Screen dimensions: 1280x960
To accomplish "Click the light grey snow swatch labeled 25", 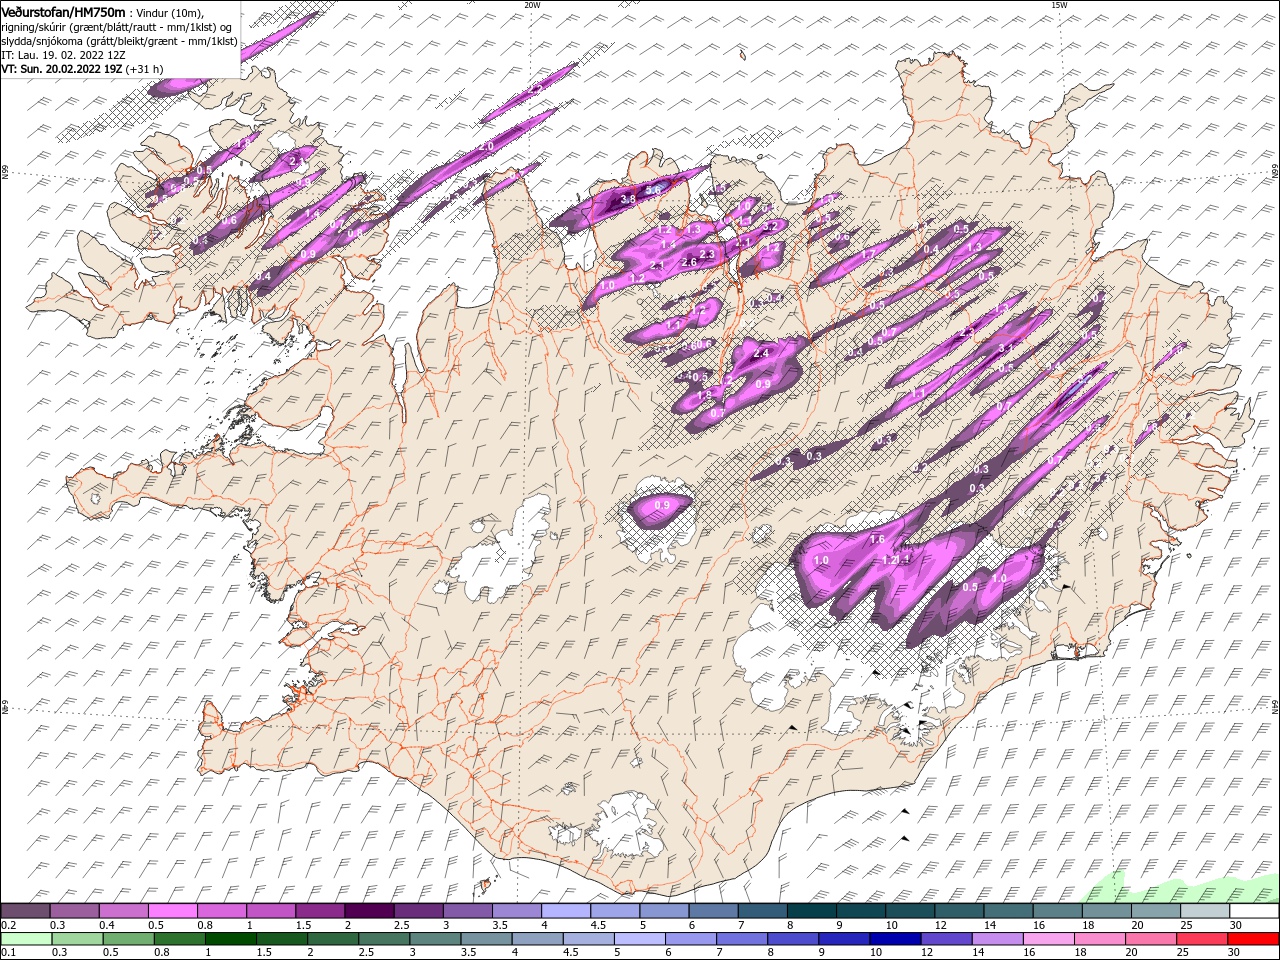I will point(1204,911).
